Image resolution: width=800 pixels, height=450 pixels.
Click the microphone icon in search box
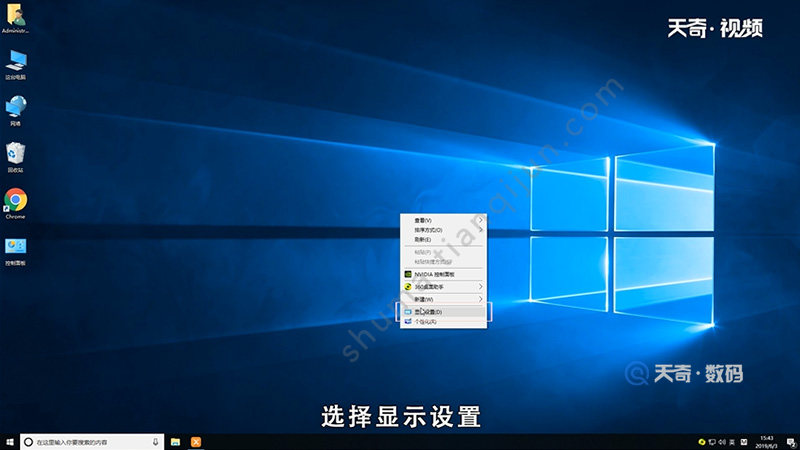pos(156,442)
